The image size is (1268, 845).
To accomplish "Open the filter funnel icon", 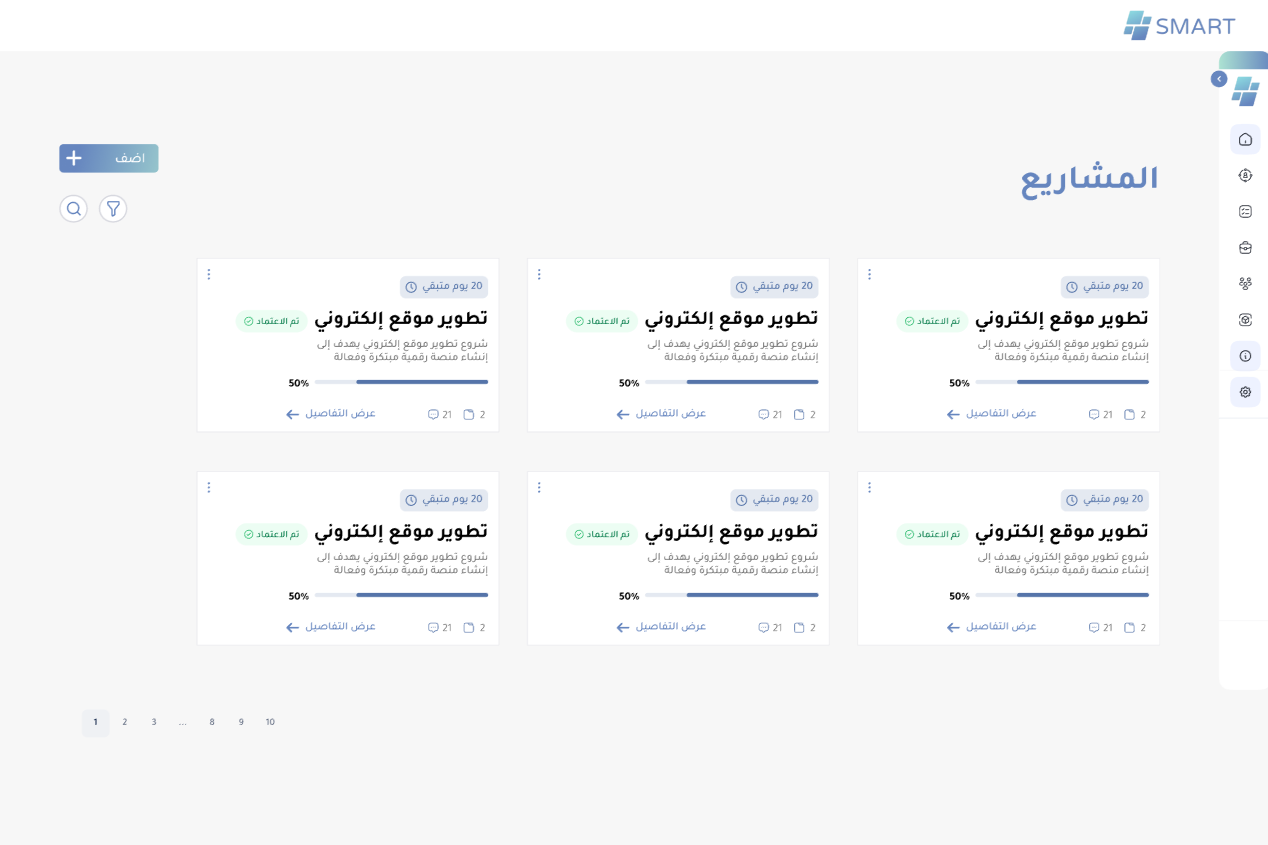I will click(x=112, y=209).
